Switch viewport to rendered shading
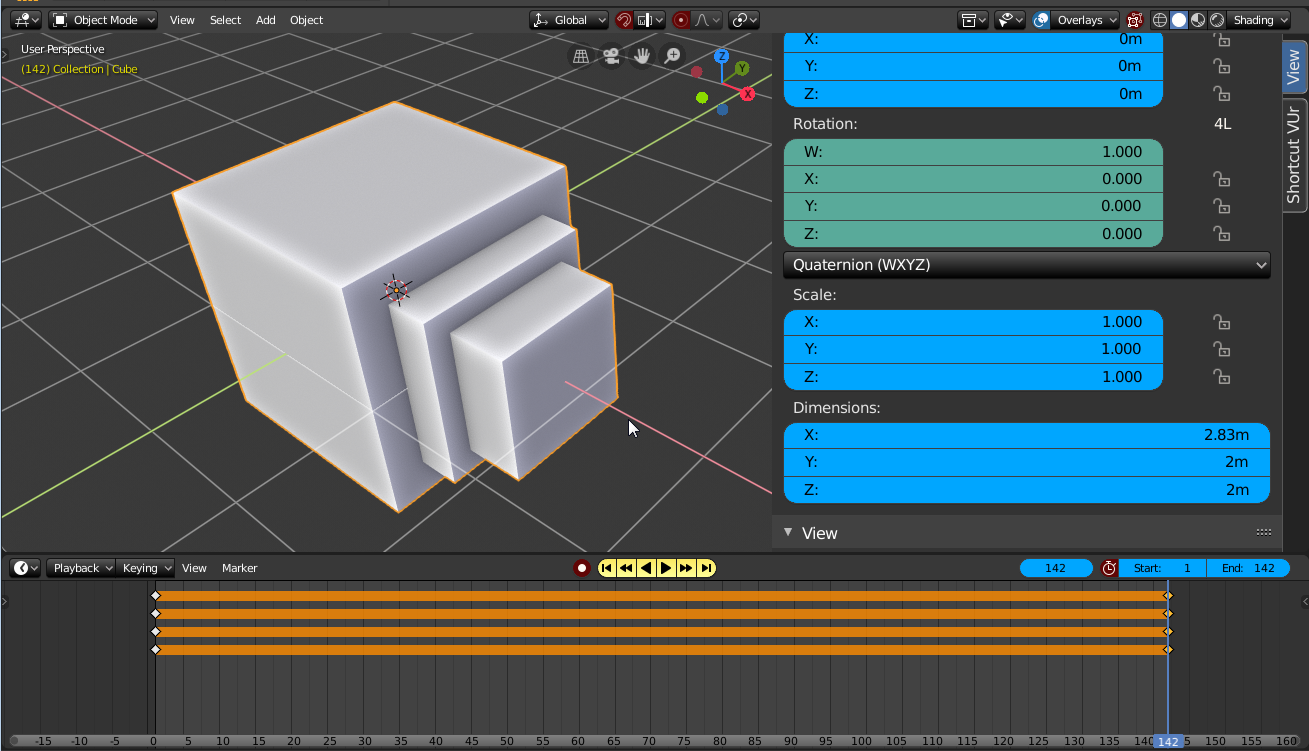 coord(1217,20)
